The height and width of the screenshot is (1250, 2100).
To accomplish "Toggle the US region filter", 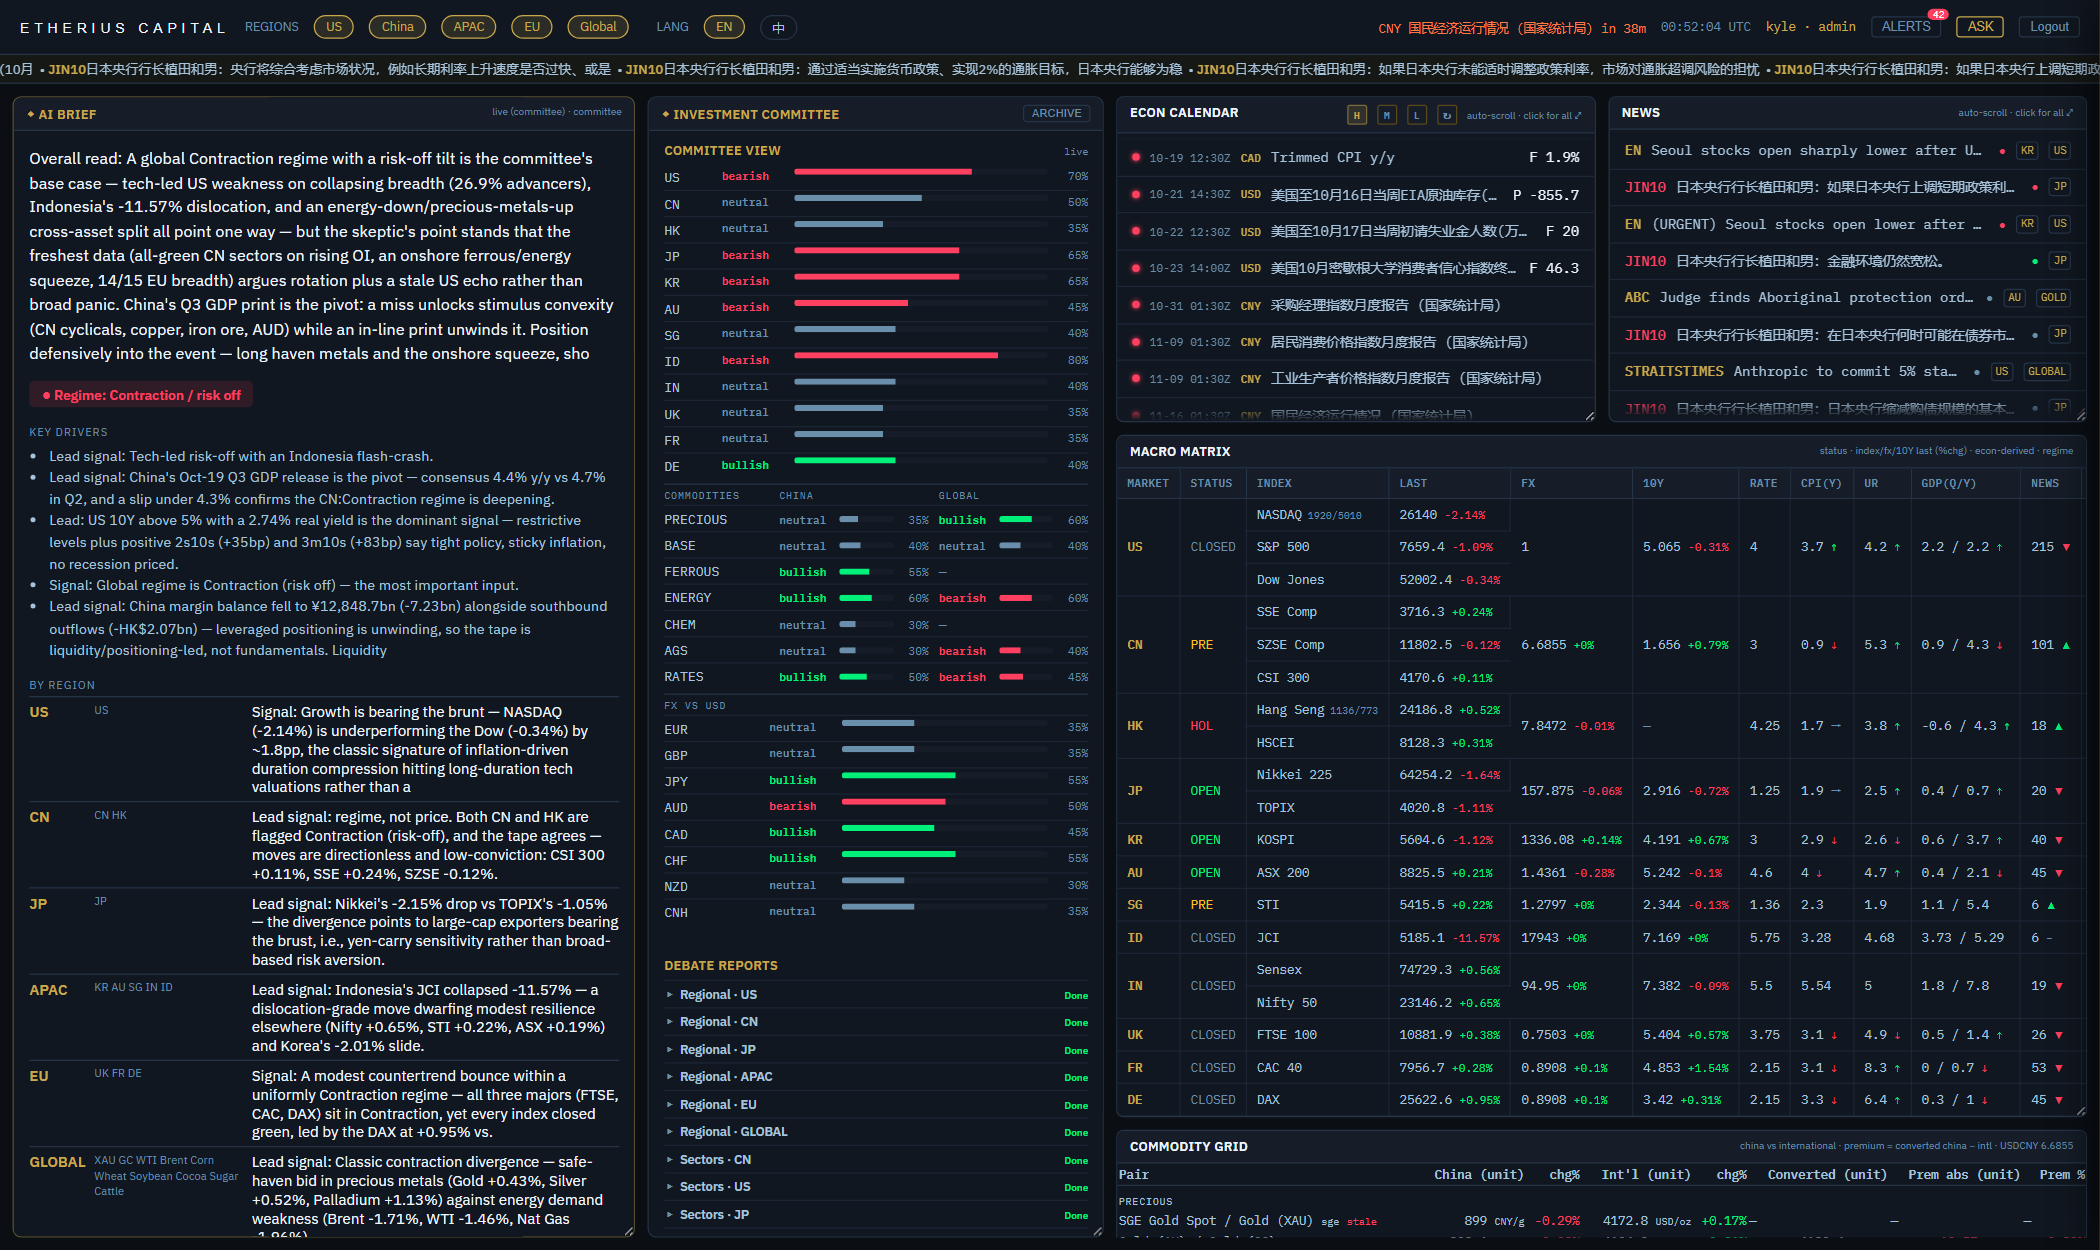I will (333, 27).
